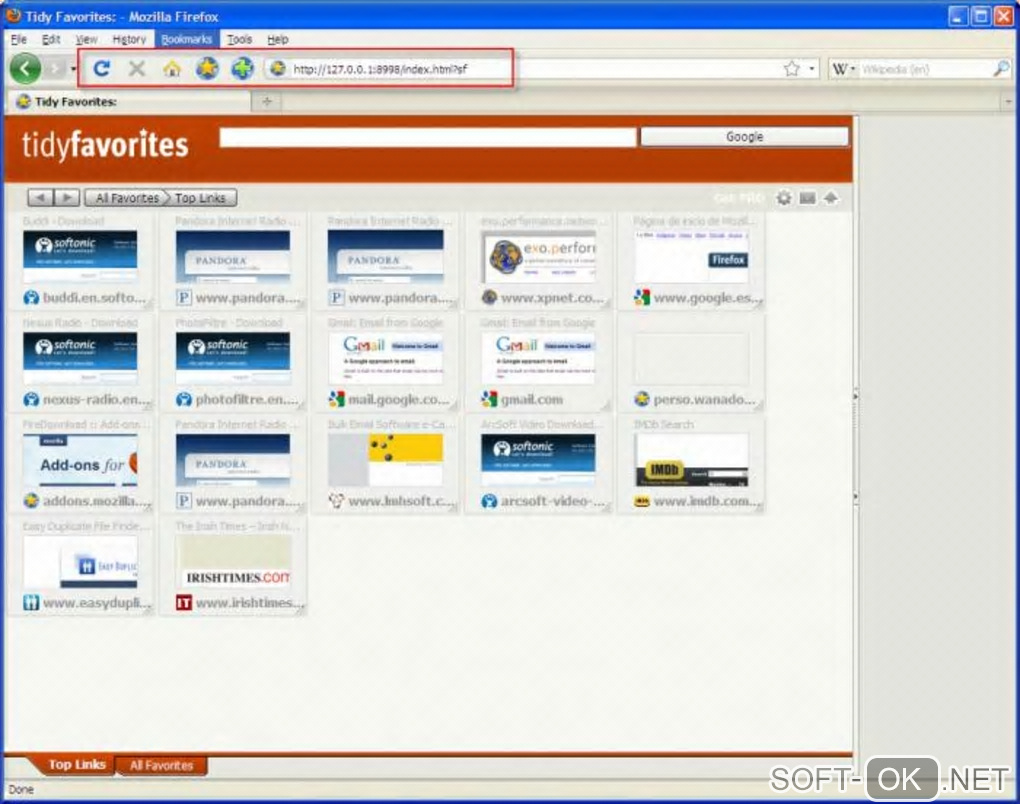
Task: Open the arcsoft-video Softonic thumbnail
Action: coord(539,461)
